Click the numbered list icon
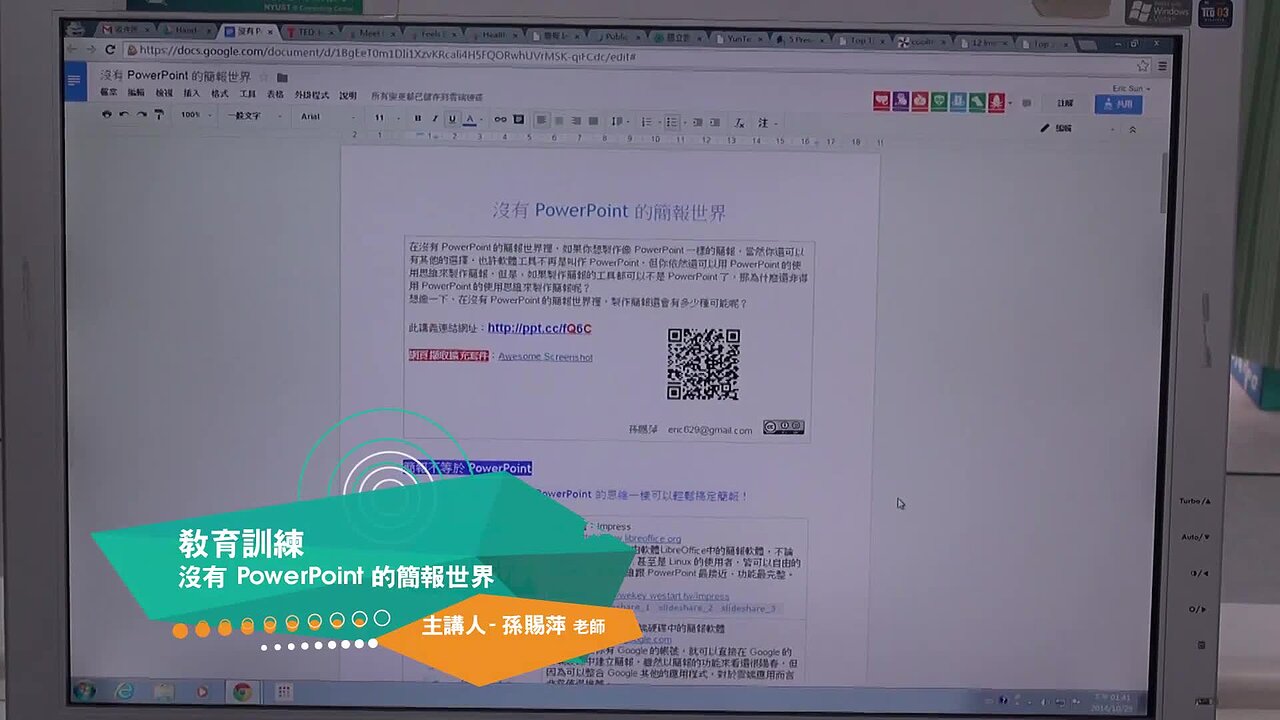Viewport: 1280px width, 720px height. (648, 122)
